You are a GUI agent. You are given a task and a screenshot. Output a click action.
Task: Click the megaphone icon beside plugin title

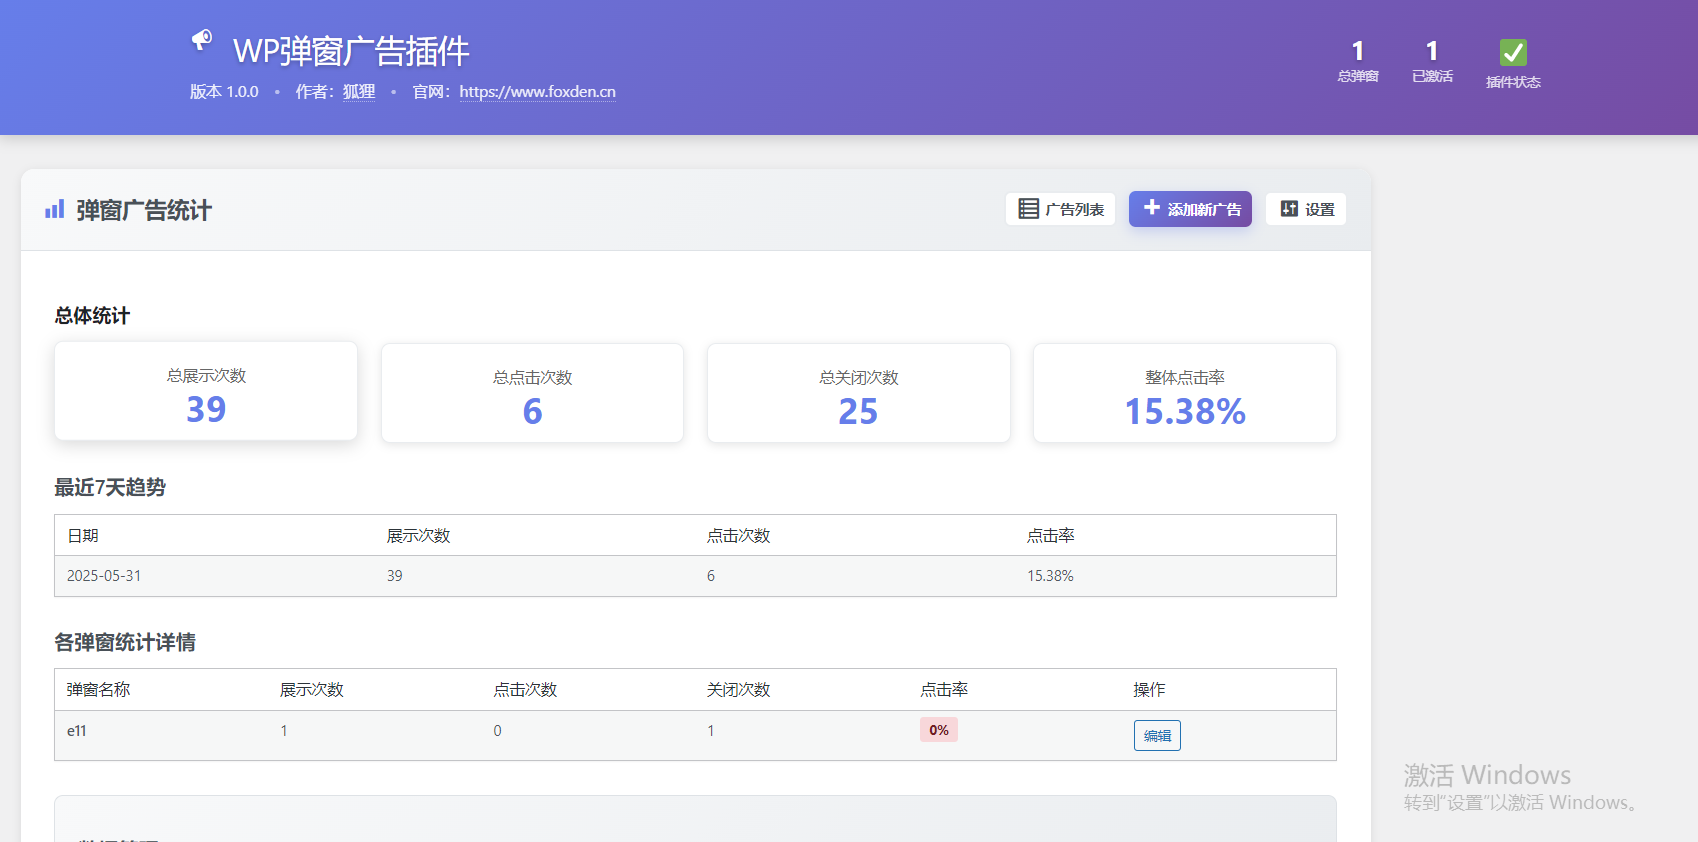point(202,40)
